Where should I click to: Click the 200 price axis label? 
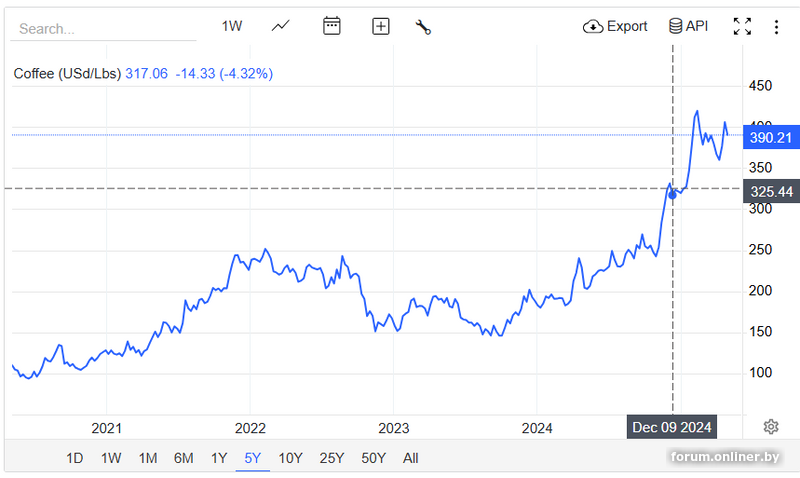(760, 291)
